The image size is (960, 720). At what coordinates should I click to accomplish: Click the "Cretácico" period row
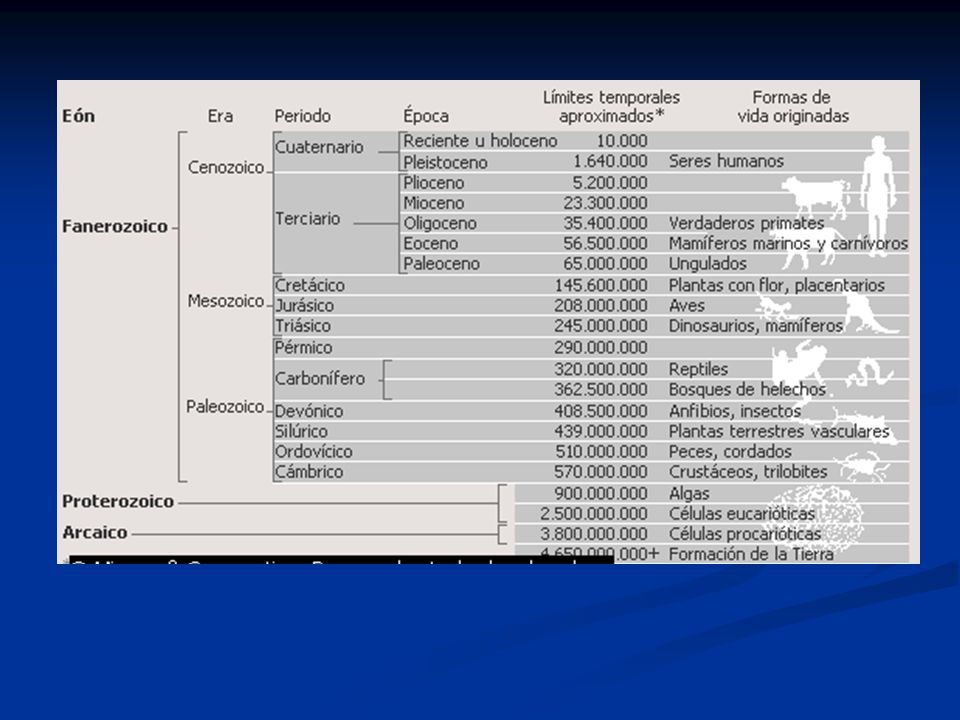[x=591, y=285]
